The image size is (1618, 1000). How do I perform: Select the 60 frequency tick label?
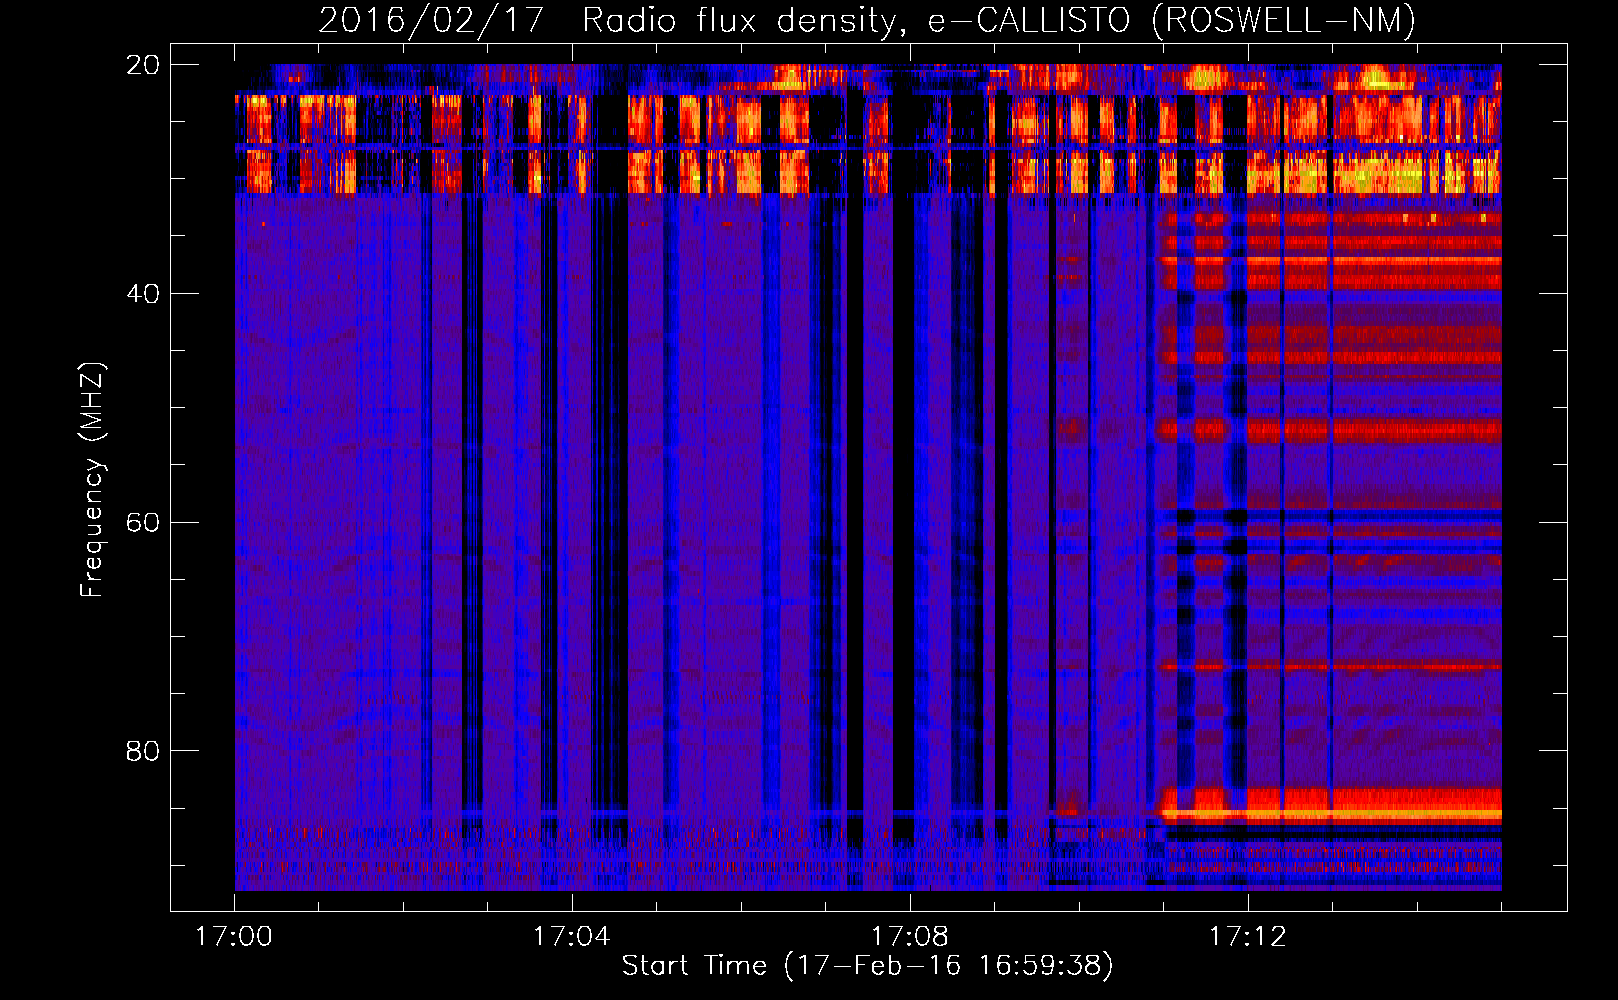pyautogui.click(x=143, y=523)
